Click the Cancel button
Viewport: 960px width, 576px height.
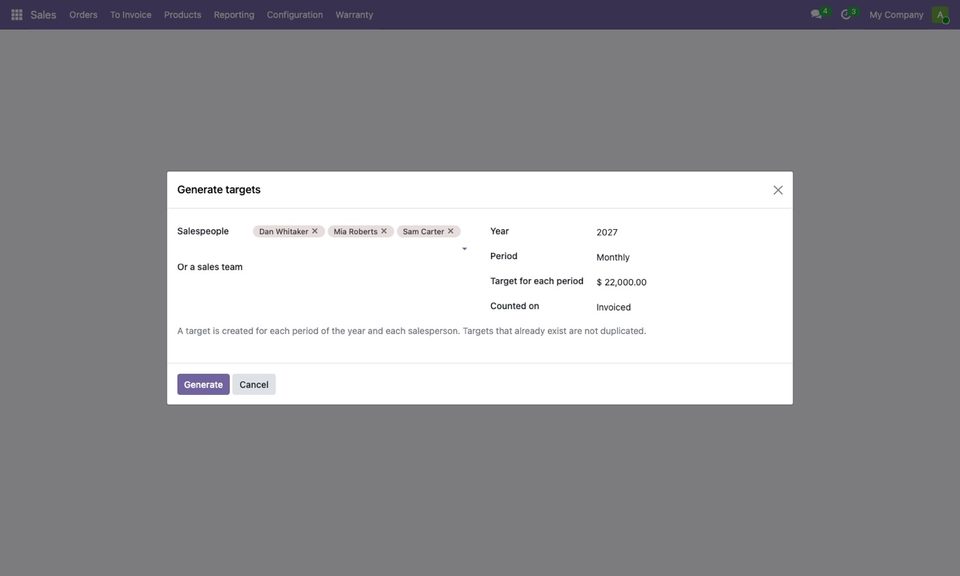click(x=253, y=384)
